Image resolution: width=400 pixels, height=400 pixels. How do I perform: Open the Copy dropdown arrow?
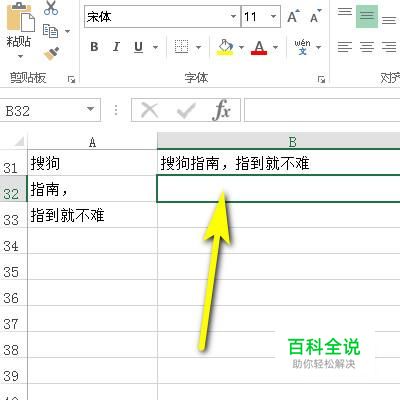67,32
